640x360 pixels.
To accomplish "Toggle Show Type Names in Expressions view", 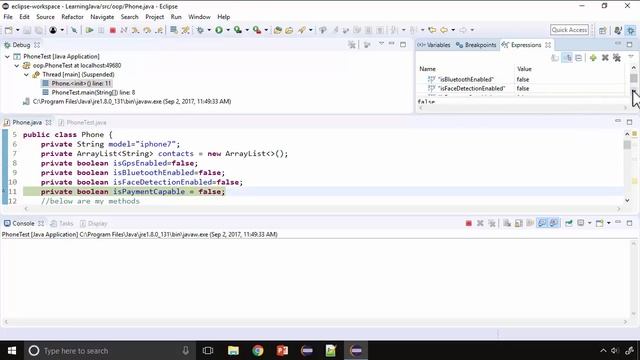I will [555, 58].
